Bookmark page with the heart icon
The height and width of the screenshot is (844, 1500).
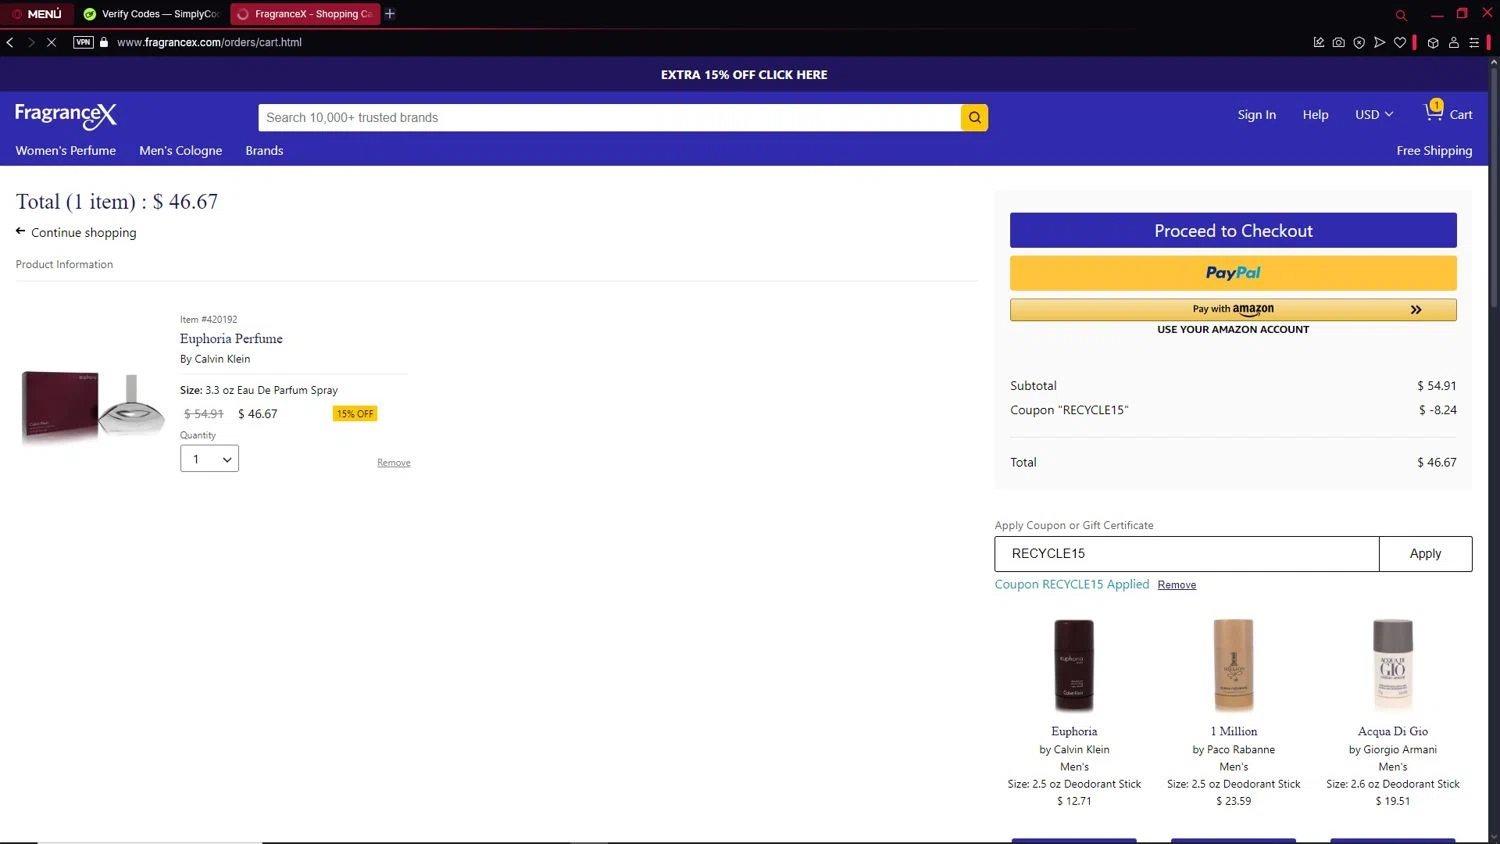tap(1400, 42)
